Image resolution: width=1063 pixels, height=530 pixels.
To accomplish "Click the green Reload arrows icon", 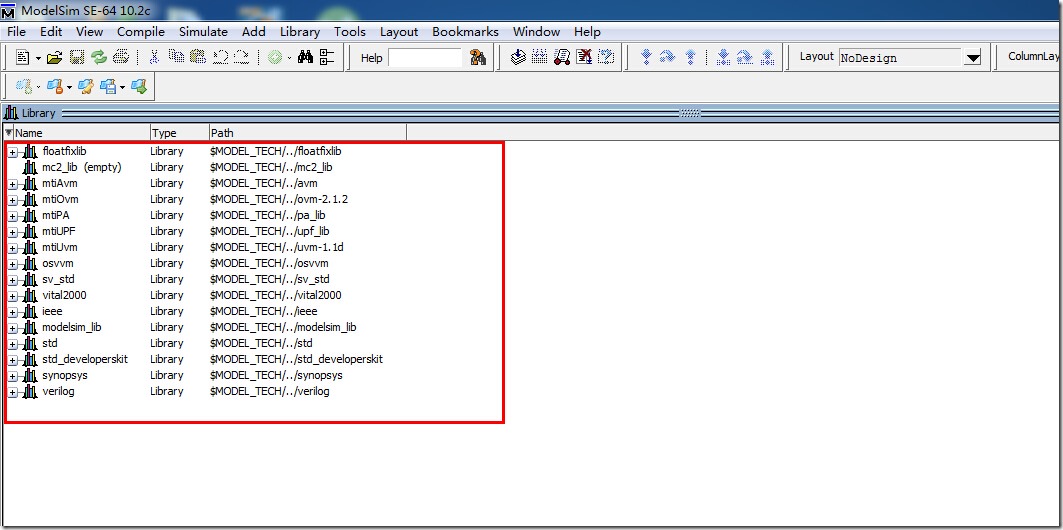I will (x=98, y=58).
